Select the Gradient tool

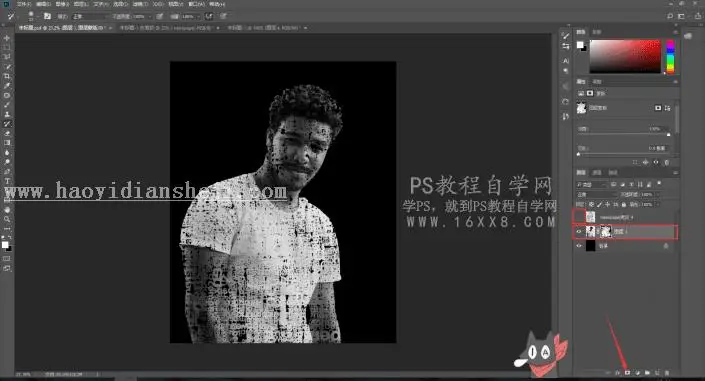pyautogui.click(x=7, y=143)
